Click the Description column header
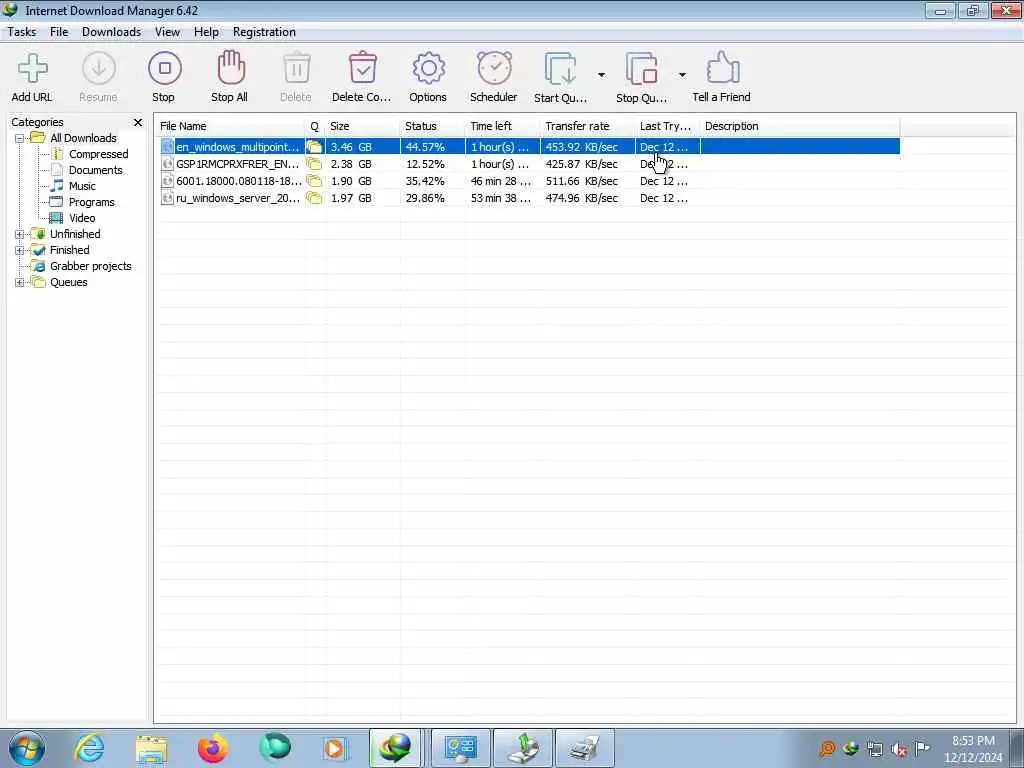 [799, 126]
